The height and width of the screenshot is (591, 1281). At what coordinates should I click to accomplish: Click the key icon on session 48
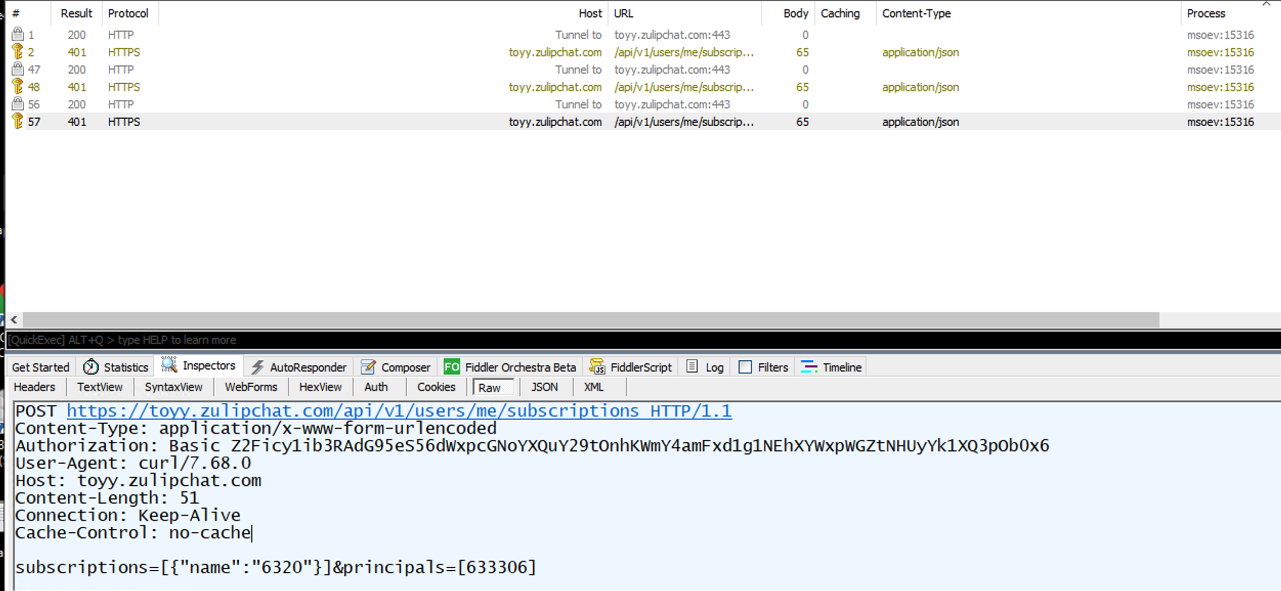tap(17, 87)
